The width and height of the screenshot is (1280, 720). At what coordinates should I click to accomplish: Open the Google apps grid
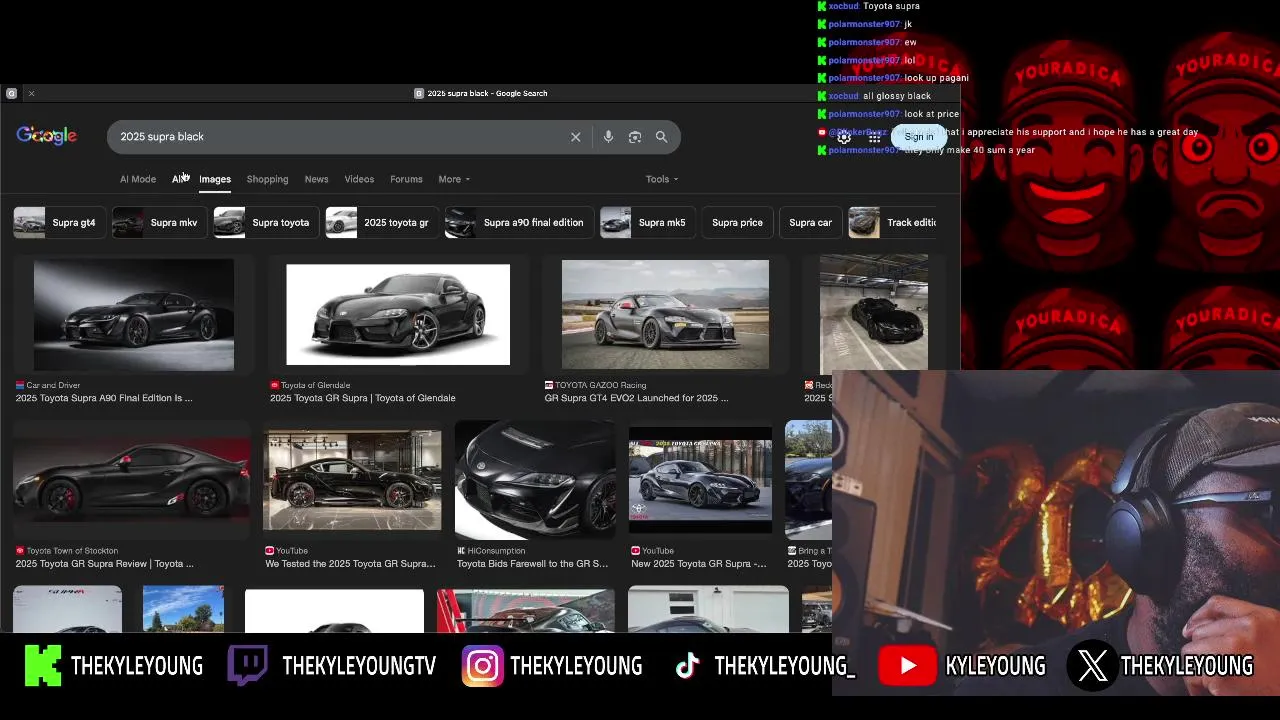click(874, 137)
